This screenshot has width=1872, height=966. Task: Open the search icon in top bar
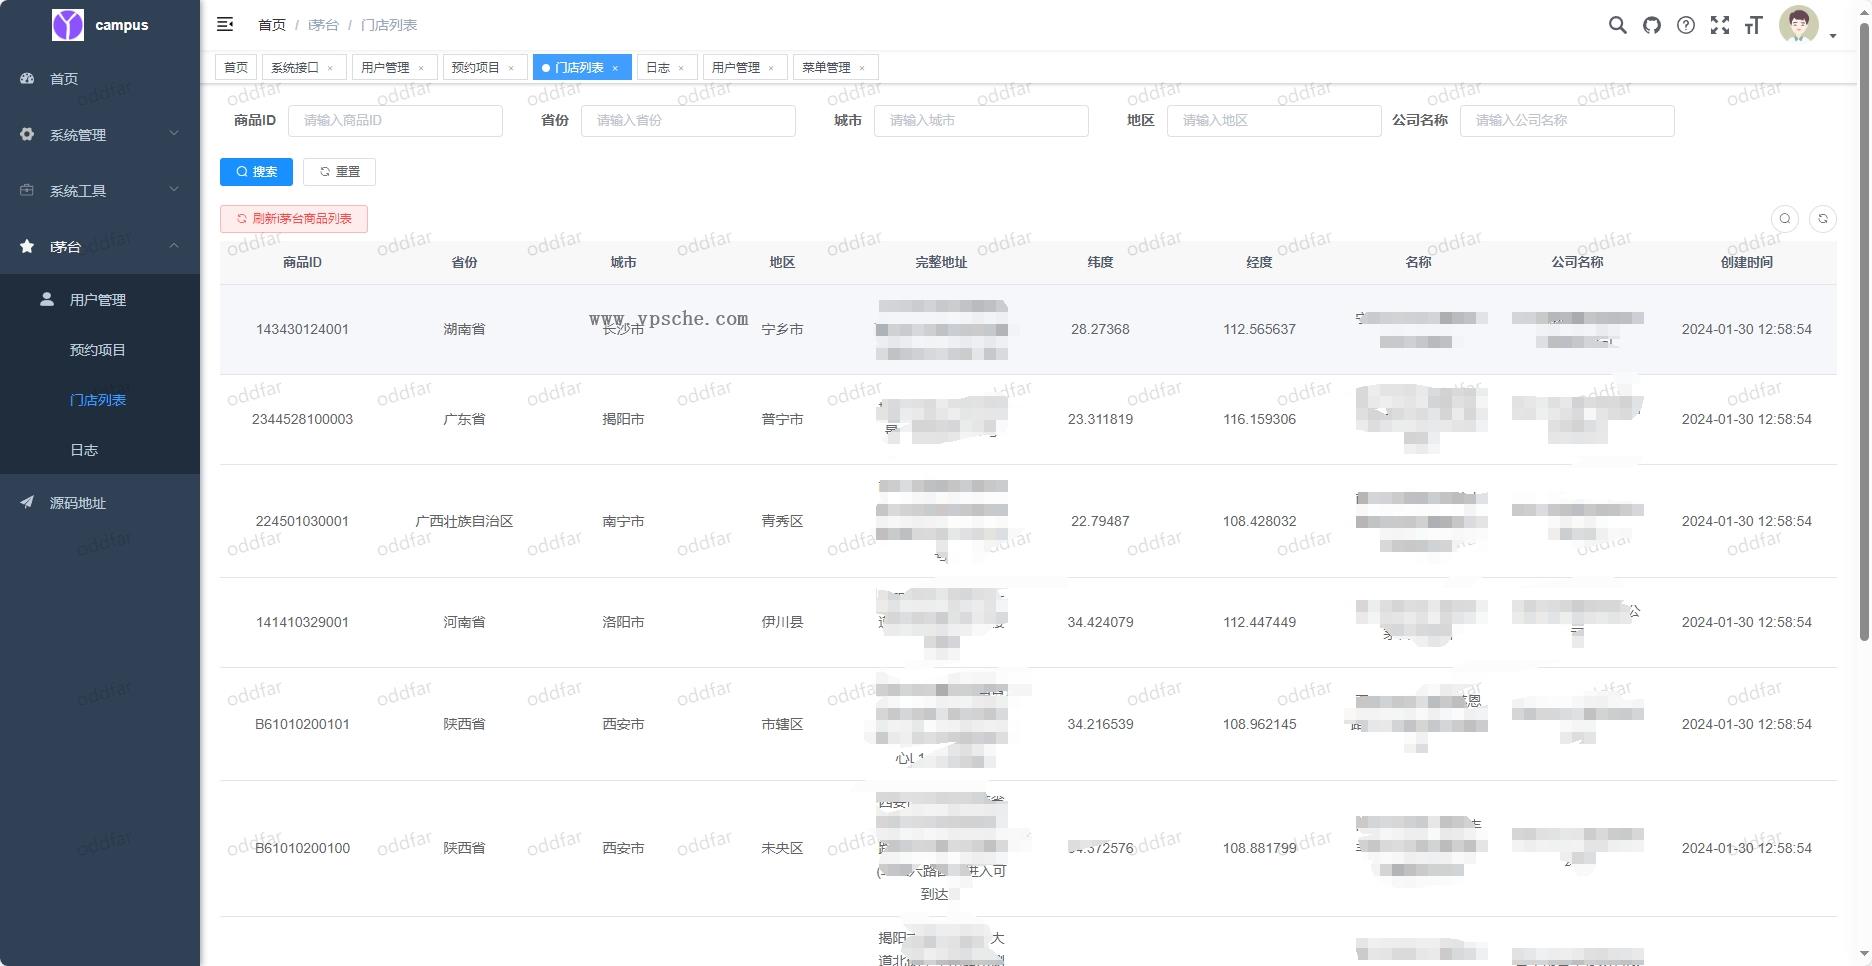pos(1617,25)
